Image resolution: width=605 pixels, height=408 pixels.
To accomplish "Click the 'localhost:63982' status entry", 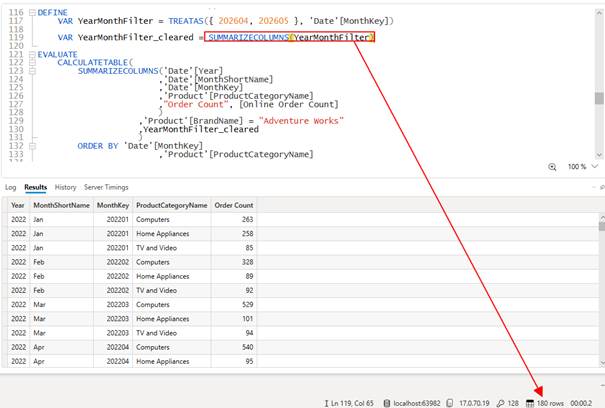I will click(x=417, y=403).
